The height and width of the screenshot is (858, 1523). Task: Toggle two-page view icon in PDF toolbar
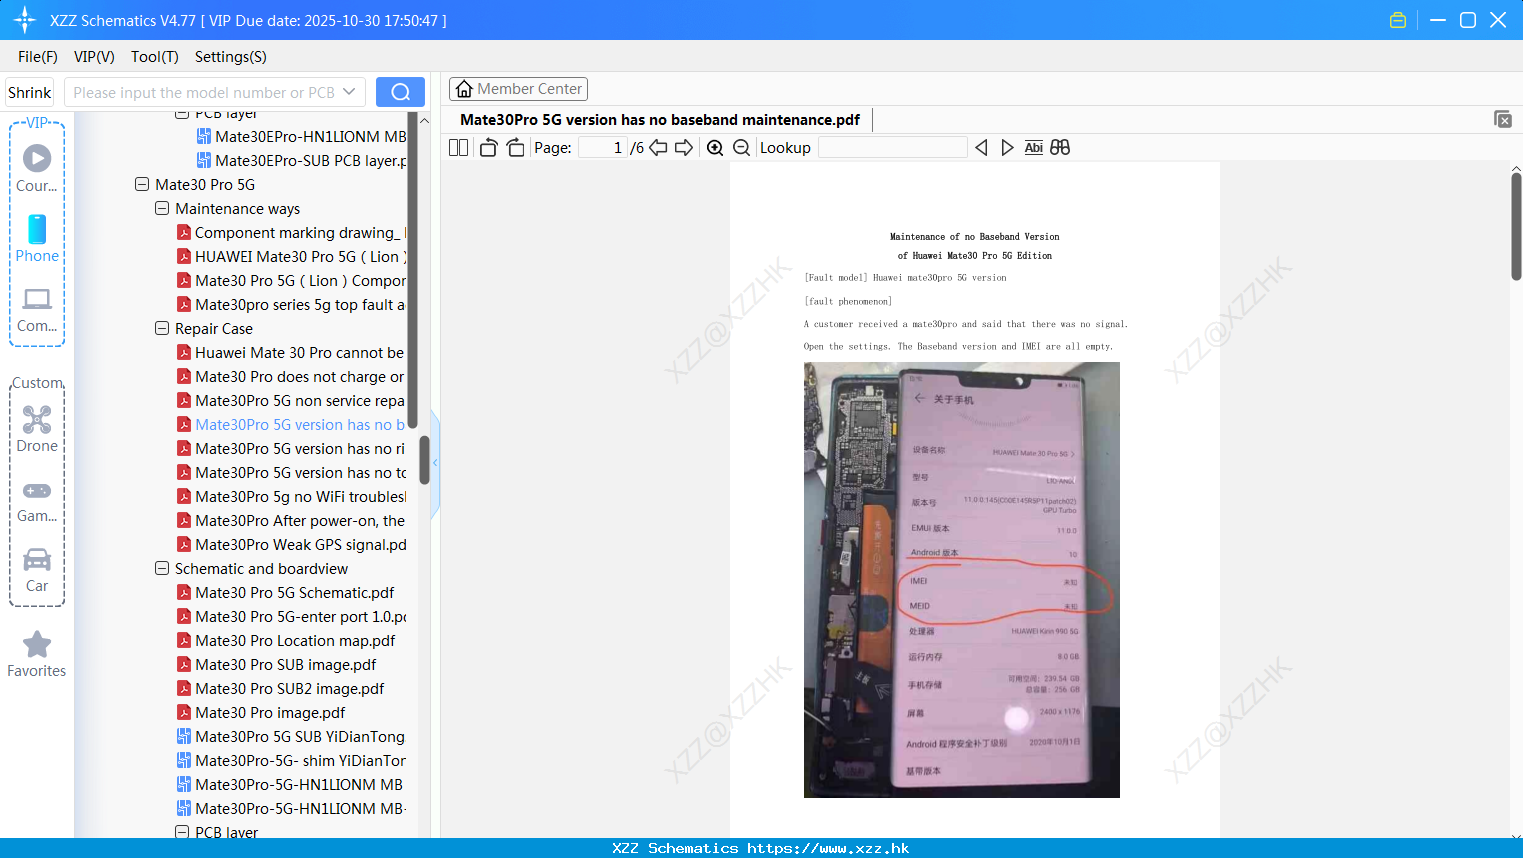(458, 147)
